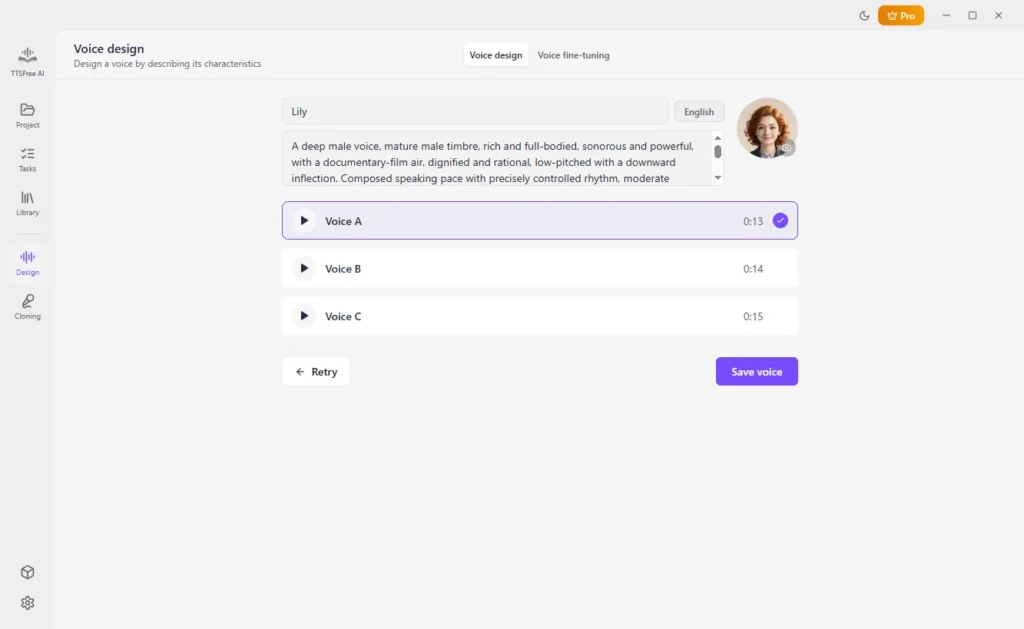This screenshot has height=629, width=1024.
Task: Open the English language selector
Action: coord(699,112)
